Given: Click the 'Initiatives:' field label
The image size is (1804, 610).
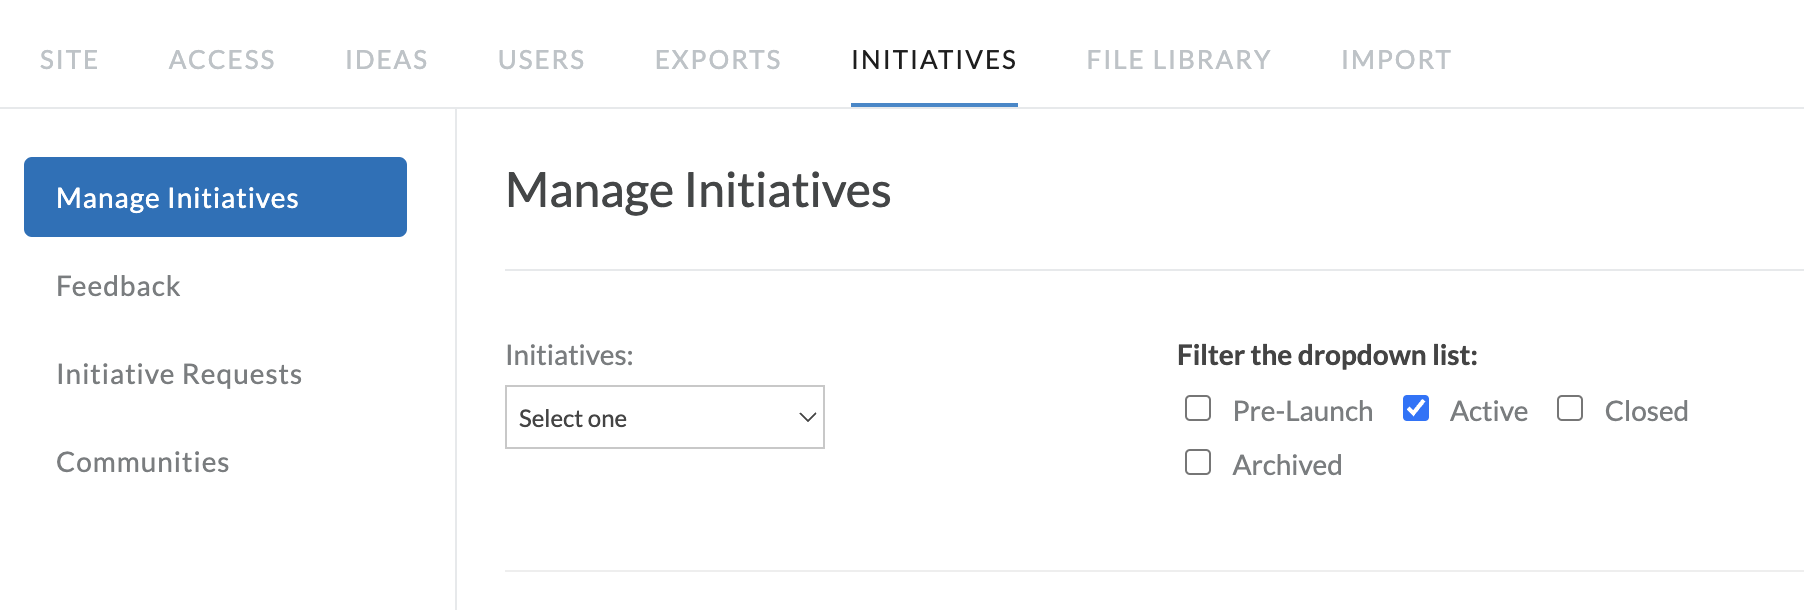Looking at the screenshot, I should point(569,355).
